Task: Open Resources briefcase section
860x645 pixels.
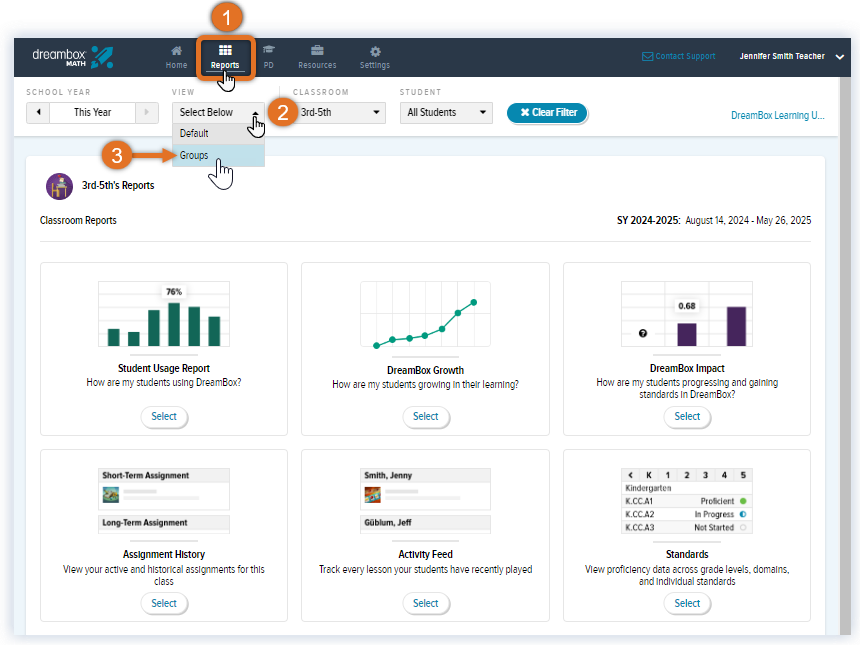Action: (317, 57)
